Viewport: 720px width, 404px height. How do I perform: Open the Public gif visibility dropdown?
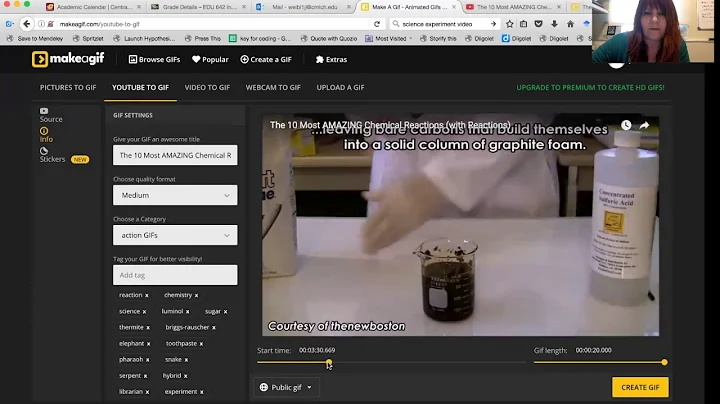click(x=286, y=387)
